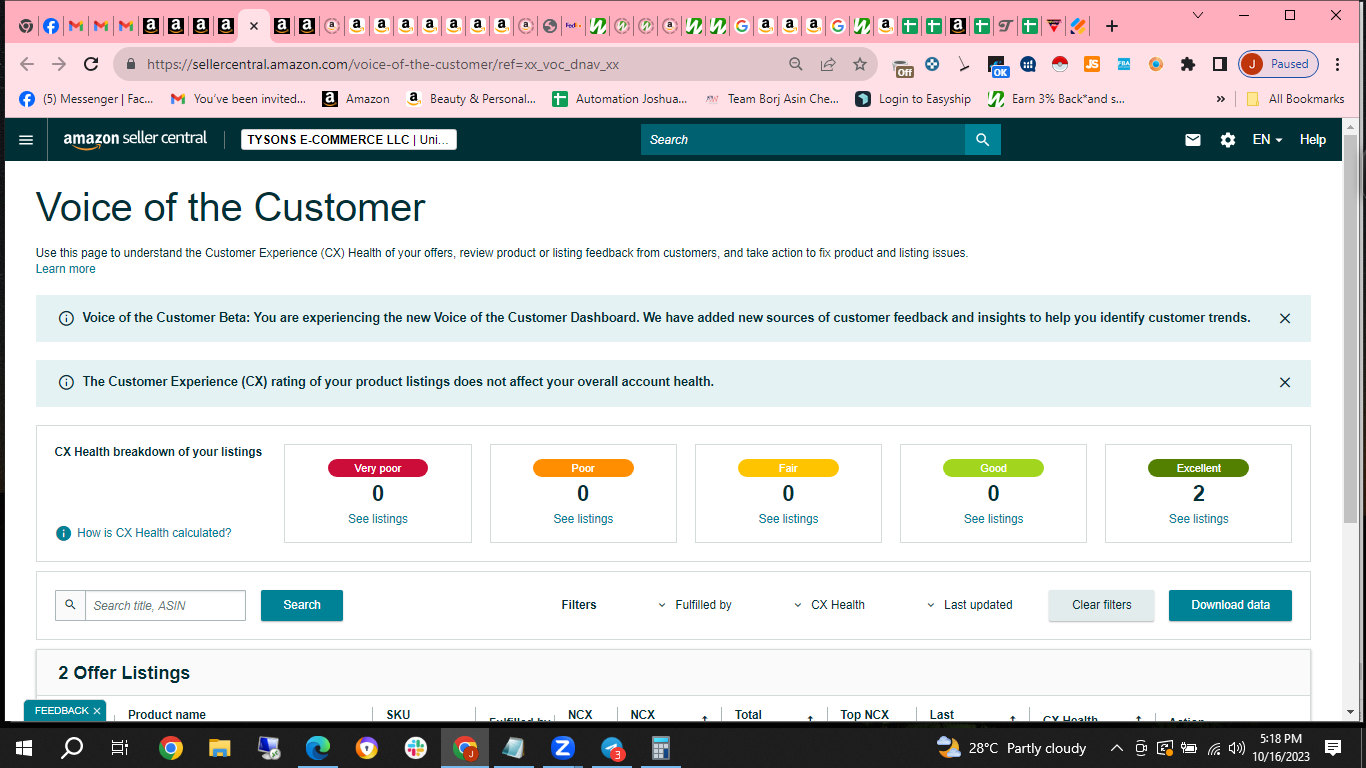
Task: Click the browser address bar URL
Action: coord(383,64)
